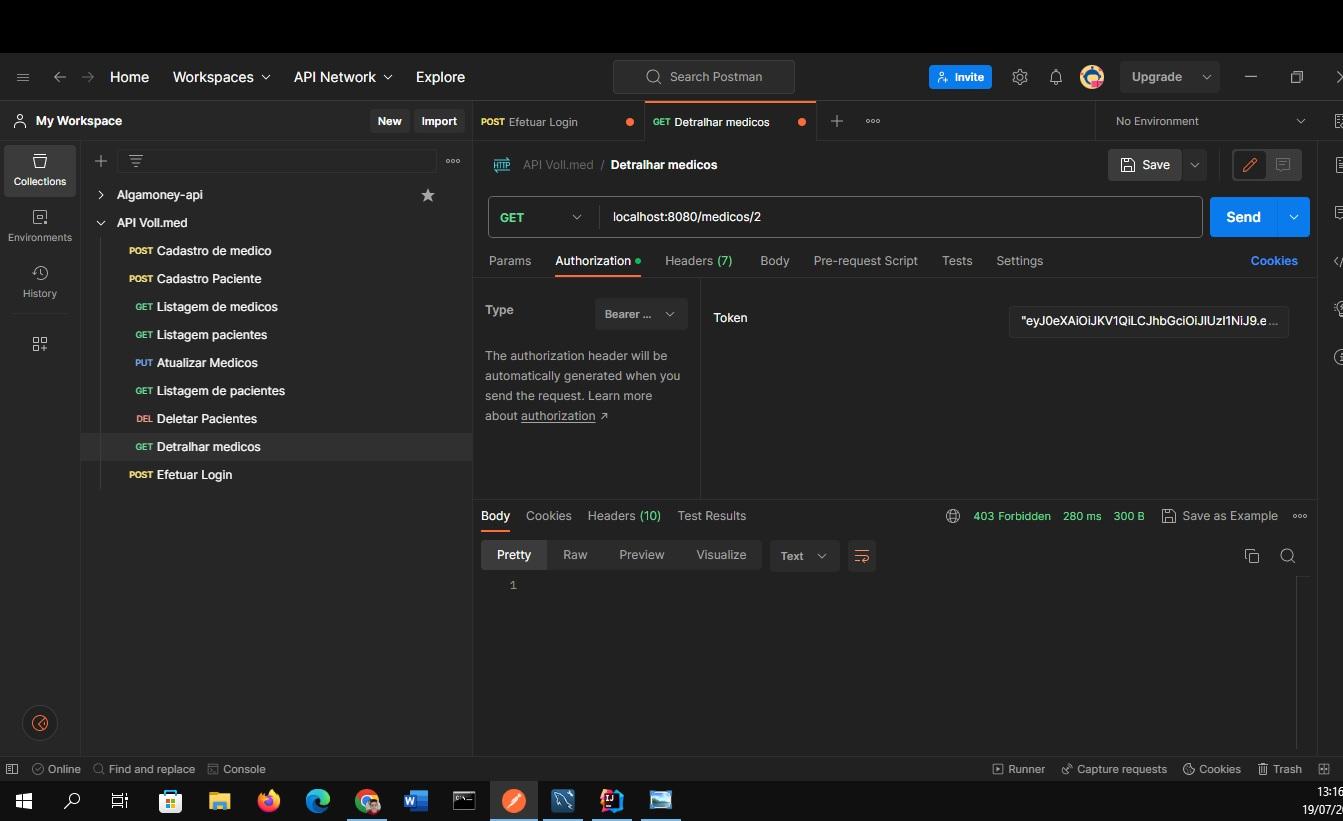Expand the Algamoney-api collection
1343x821 pixels.
tap(101, 195)
